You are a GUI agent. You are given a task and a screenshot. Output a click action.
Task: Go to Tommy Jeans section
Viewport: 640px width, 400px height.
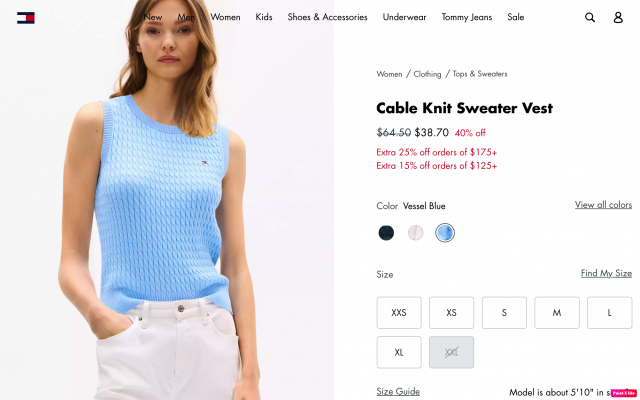467,17
